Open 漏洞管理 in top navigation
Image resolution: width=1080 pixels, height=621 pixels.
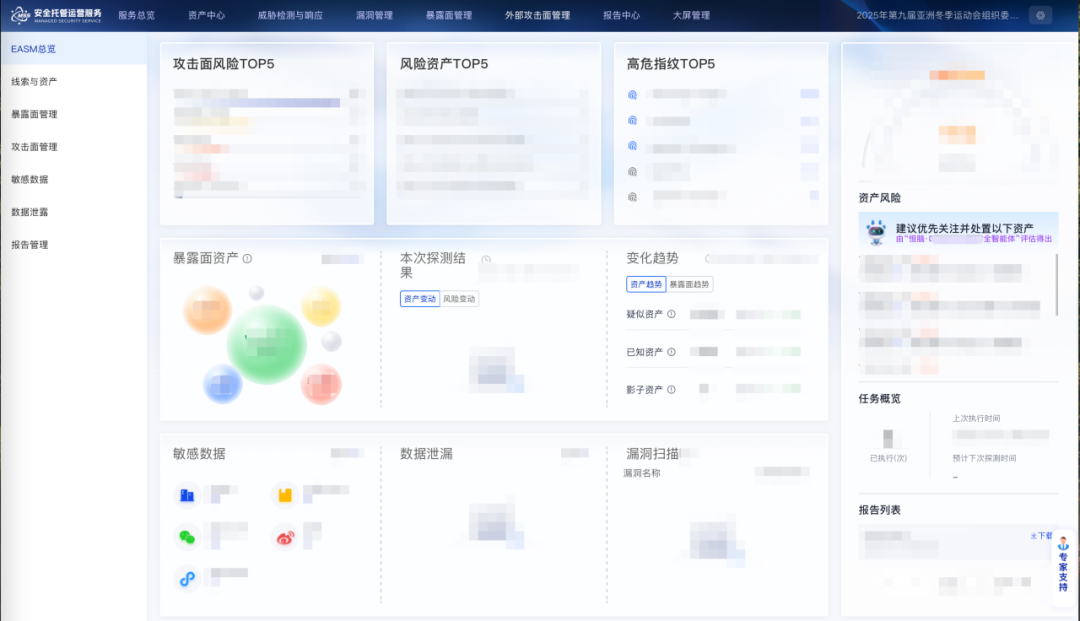click(x=374, y=16)
